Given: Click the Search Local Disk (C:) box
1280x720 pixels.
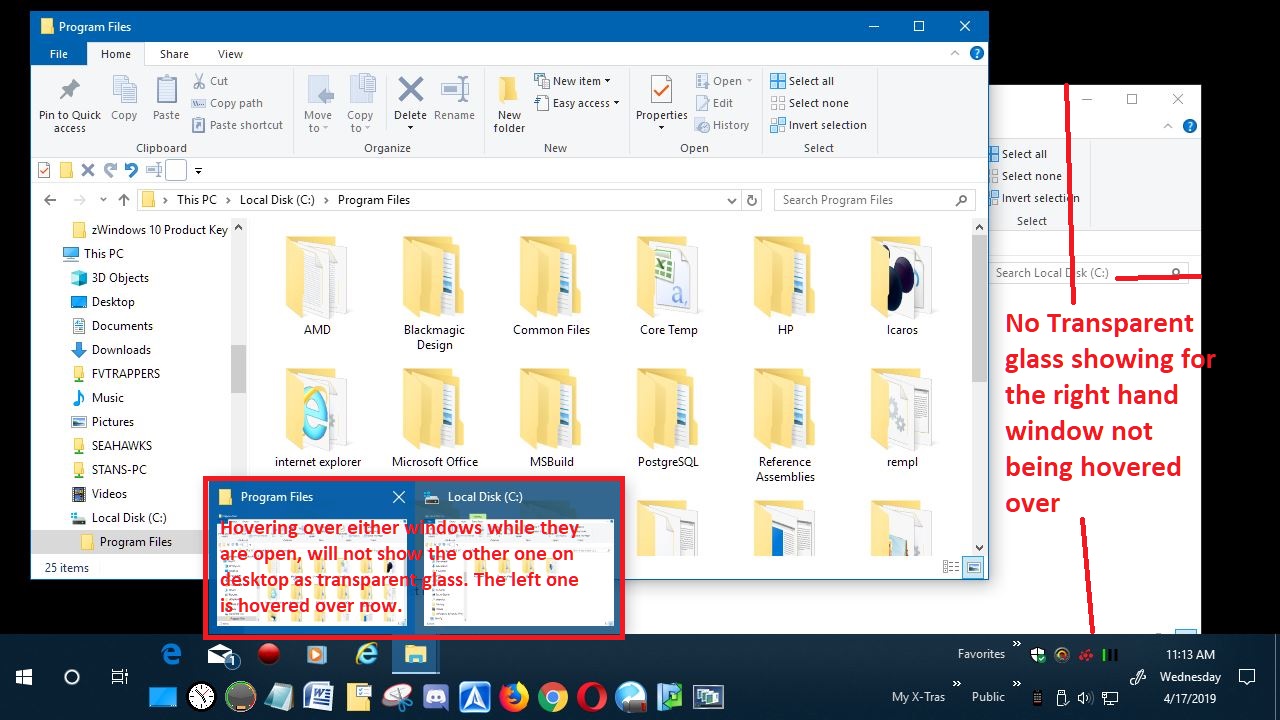Looking at the screenshot, I should (x=1088, y=272).
